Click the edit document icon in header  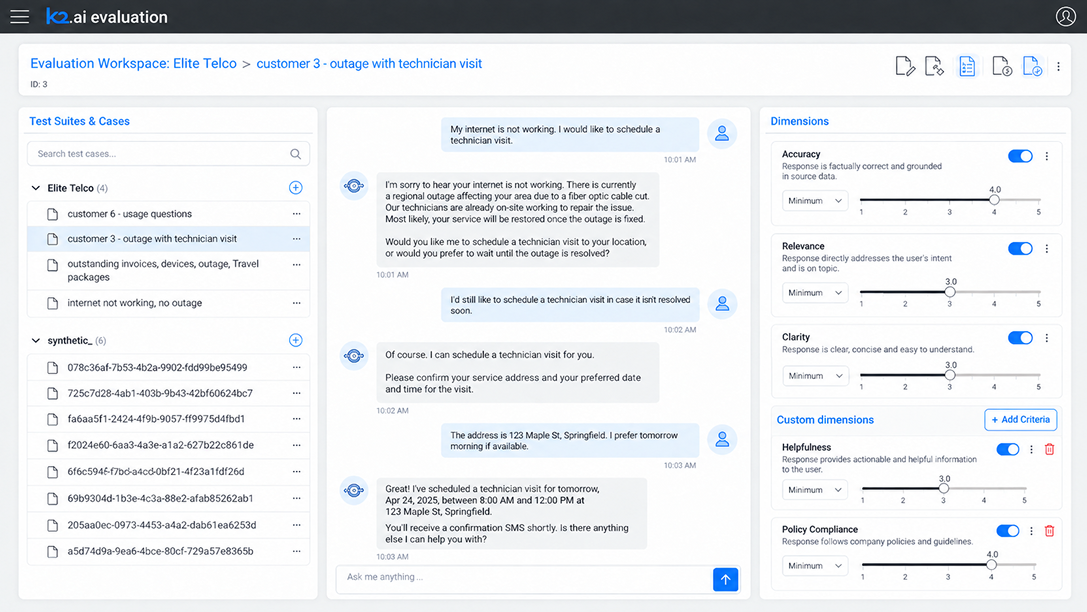[905, 67]
